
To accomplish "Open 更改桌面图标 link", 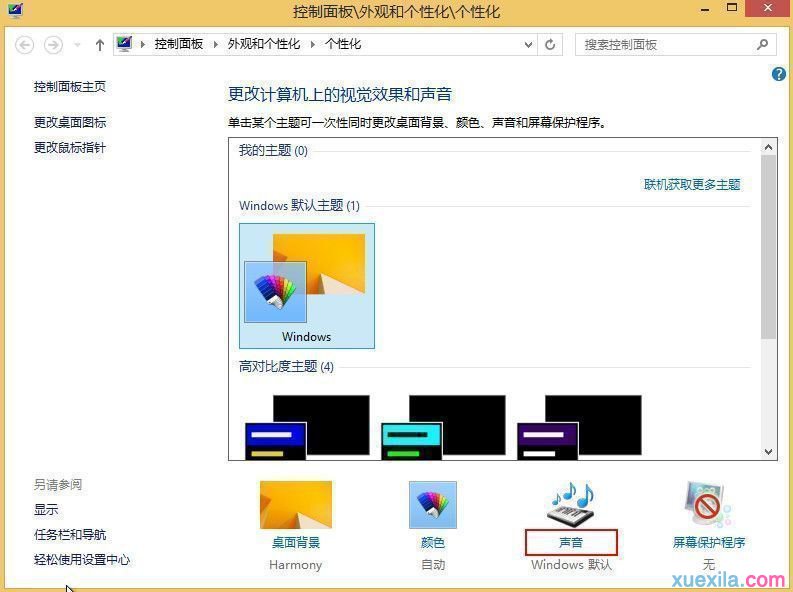I will click(x=70, y=122).
